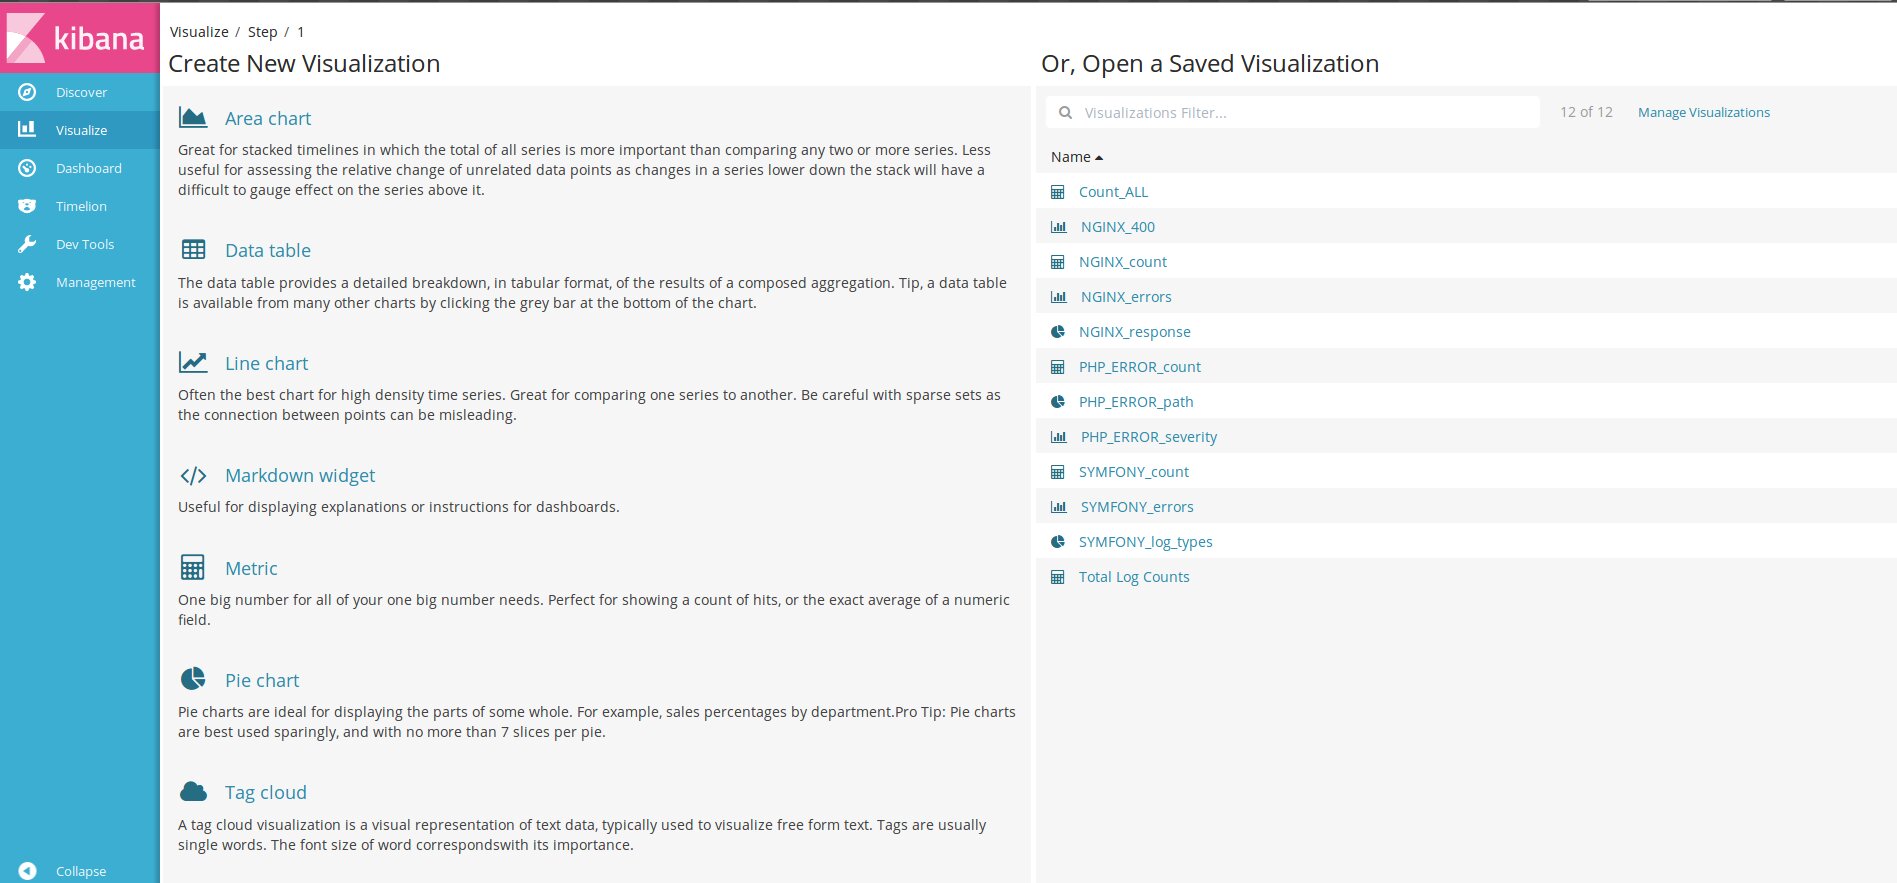Click the icon beside Total Log Counts
This screenshot has width=1897, height=883.
[1057, 577]
